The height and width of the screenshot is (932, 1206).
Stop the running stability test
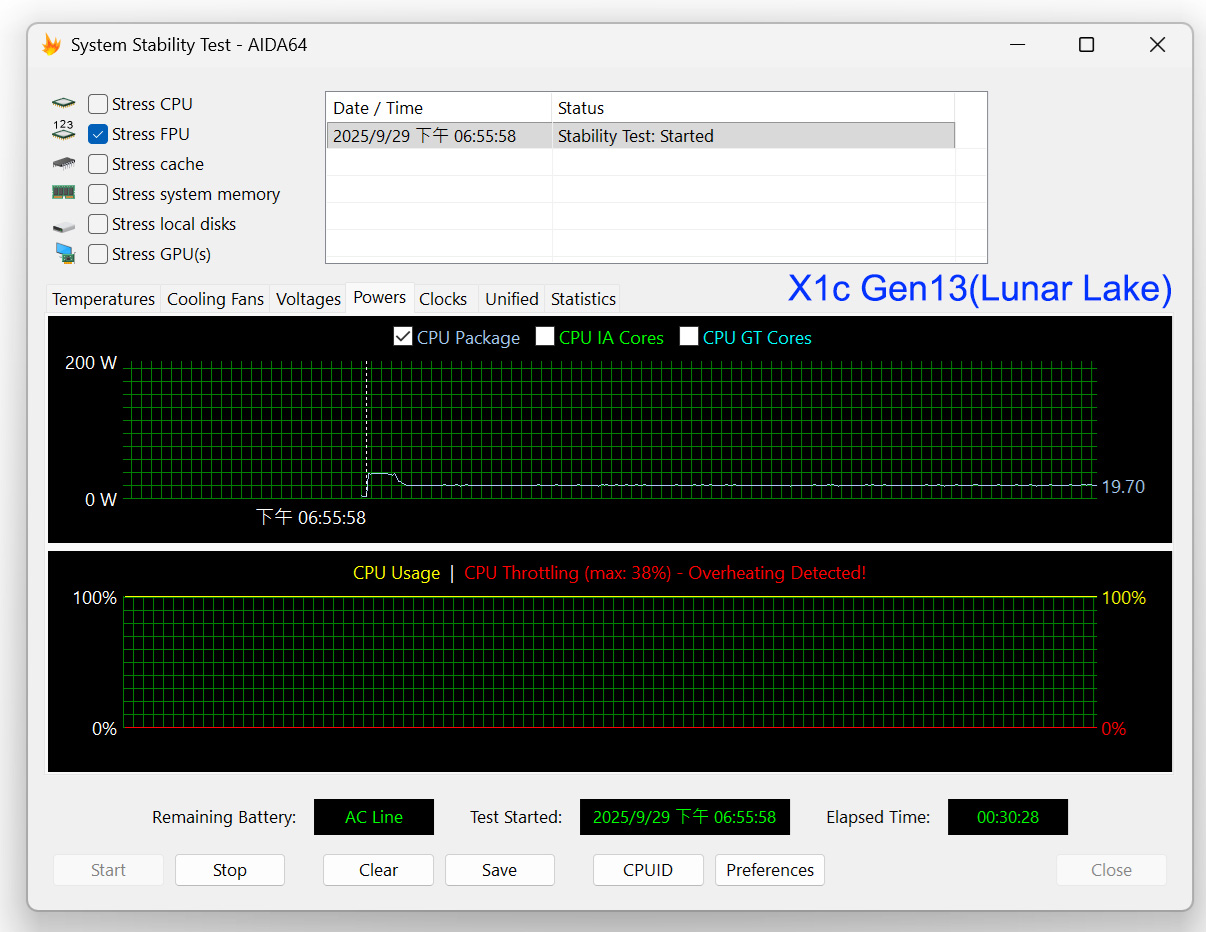click(230, 870)
